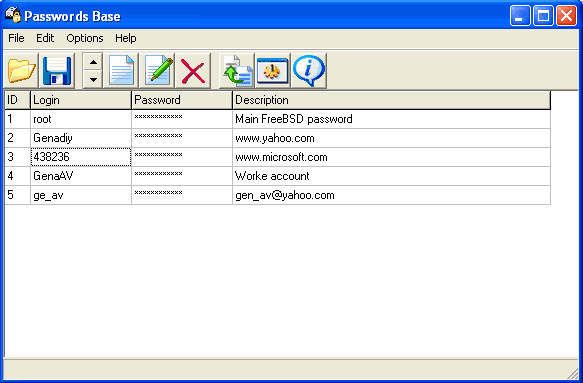Click the Description column header
This screenshot has height=383, width=583.
tap(392, 100)
